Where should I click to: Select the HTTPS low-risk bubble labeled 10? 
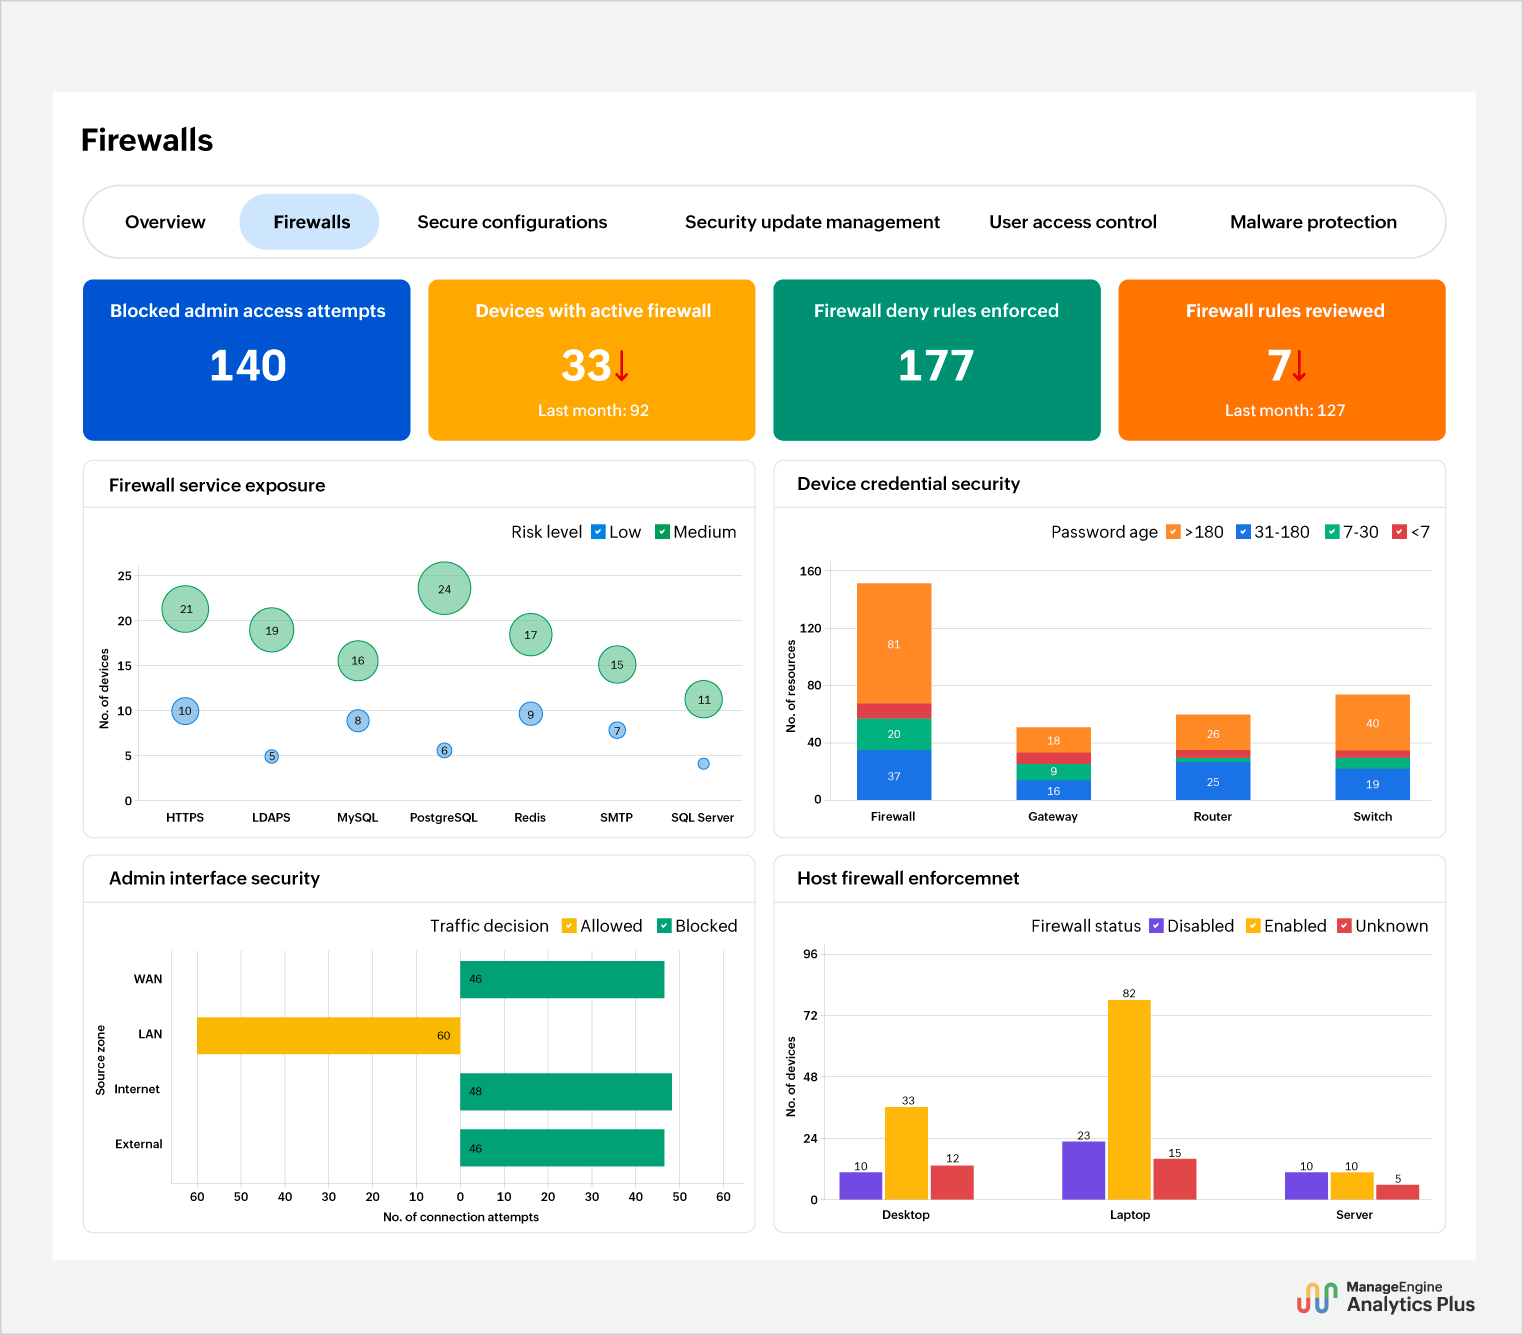pyautogui.click(x=185, y=711)
